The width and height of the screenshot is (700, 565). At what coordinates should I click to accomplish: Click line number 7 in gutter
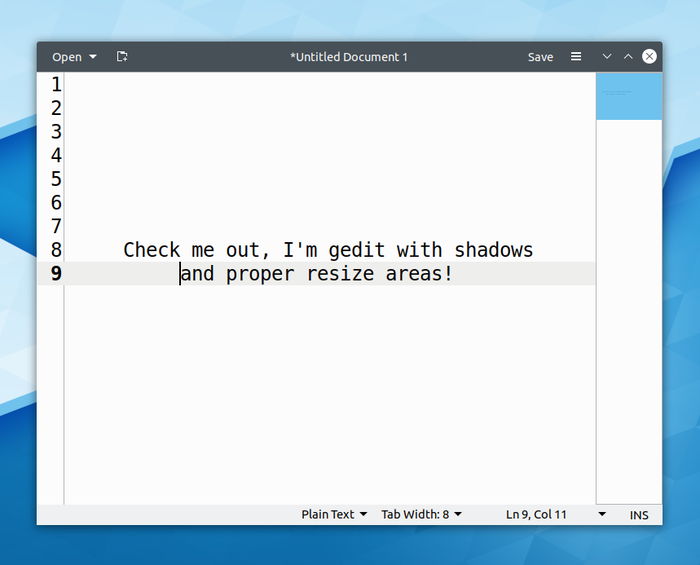pyautogui.click(x=56, y=226)
